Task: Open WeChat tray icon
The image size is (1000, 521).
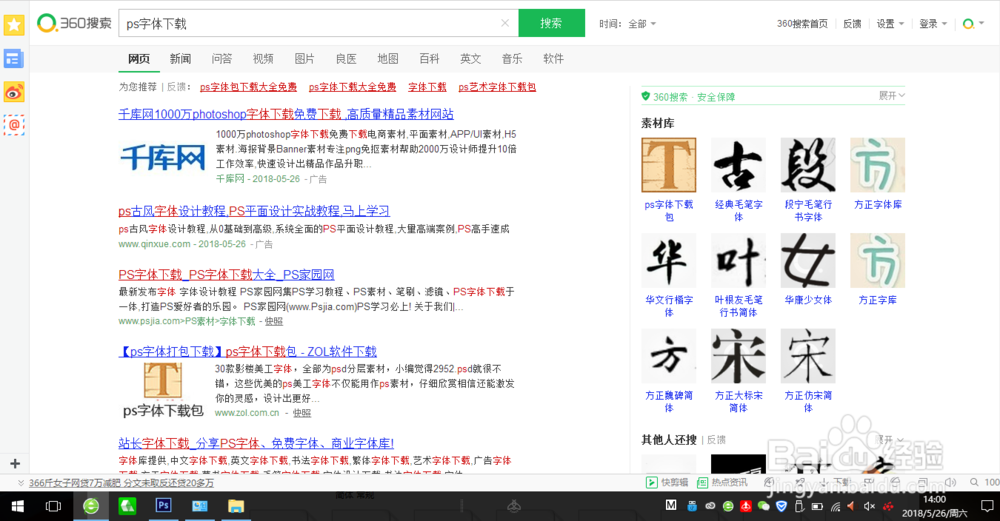Action: pyautogui.click(x=763, y=506)
